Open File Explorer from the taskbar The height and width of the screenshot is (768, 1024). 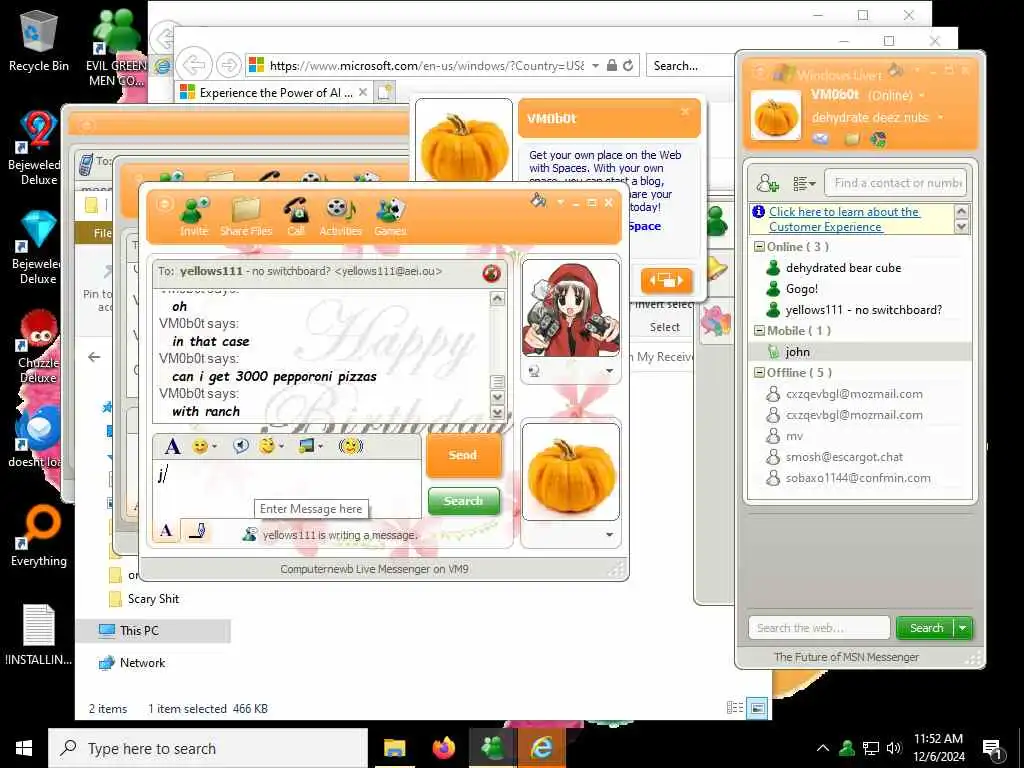pyautogui.click(x=394, y=748)
